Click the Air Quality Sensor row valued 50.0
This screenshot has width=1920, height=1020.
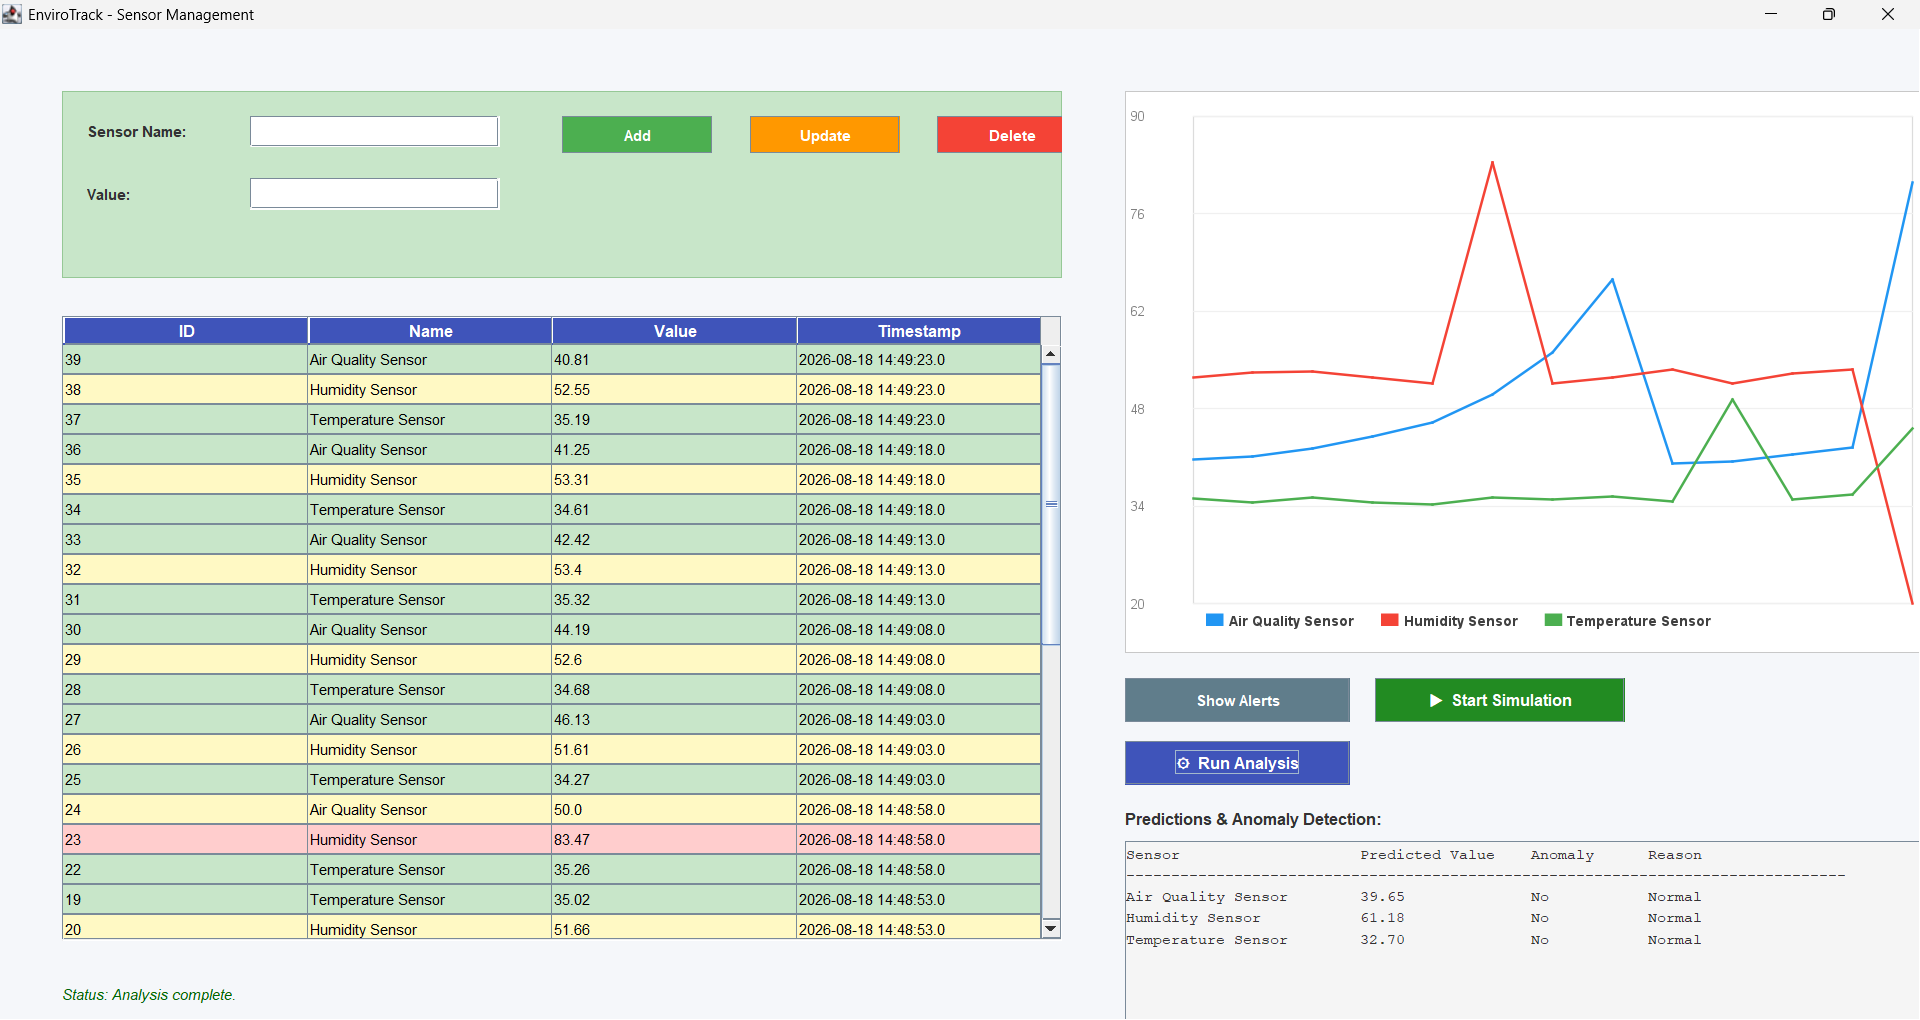(552, 810)
